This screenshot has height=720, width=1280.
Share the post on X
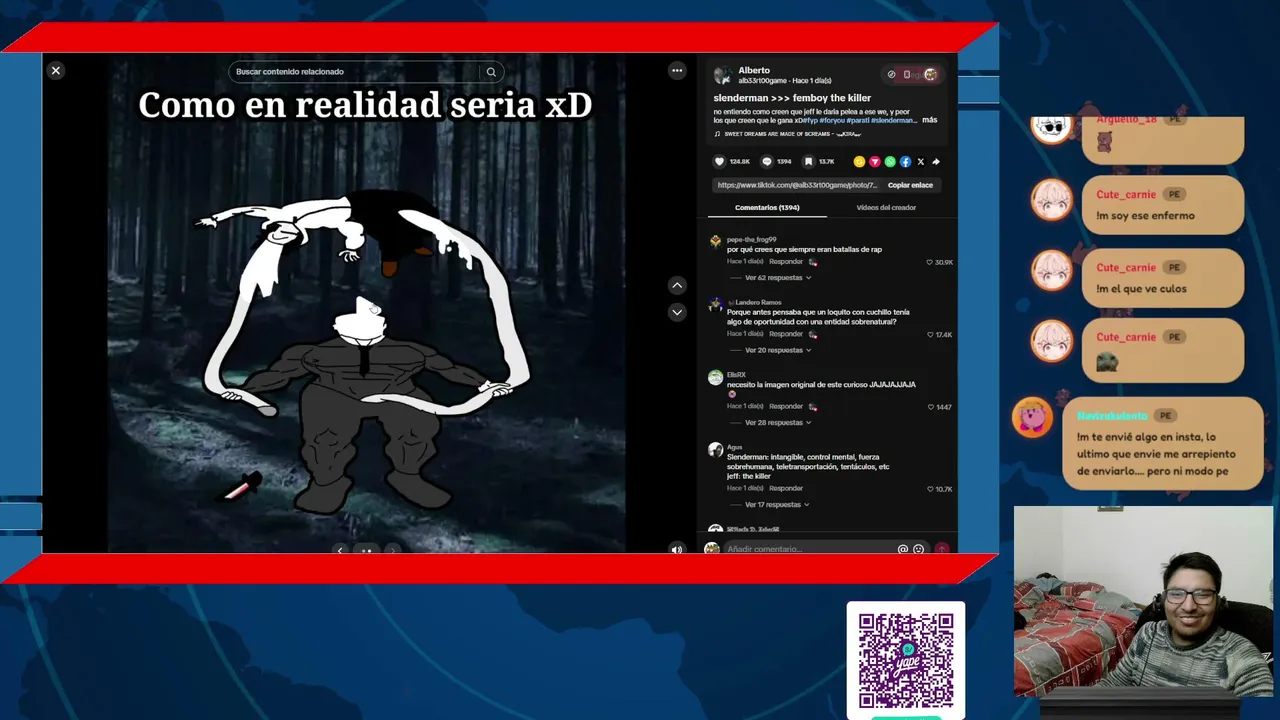pyautogui.click(x=921, y=161)
